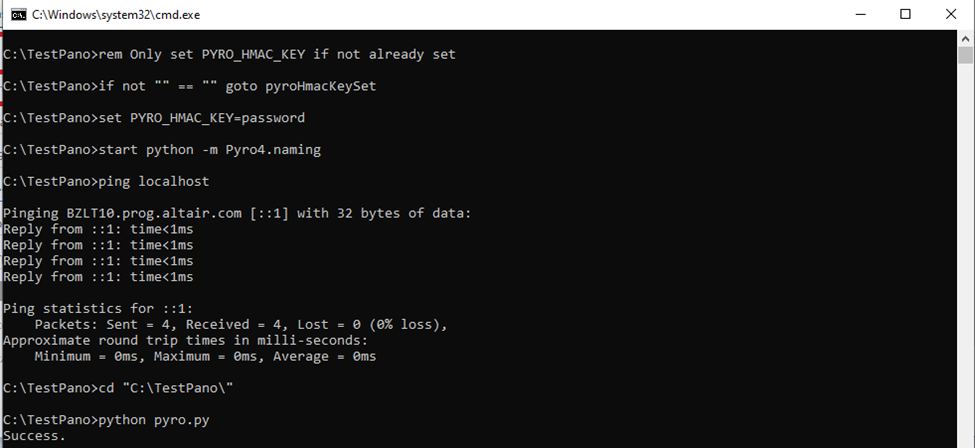This screenshot has height=448, width=975.
Task: Click the "Success." output text
Action: (x=35, y=436)
